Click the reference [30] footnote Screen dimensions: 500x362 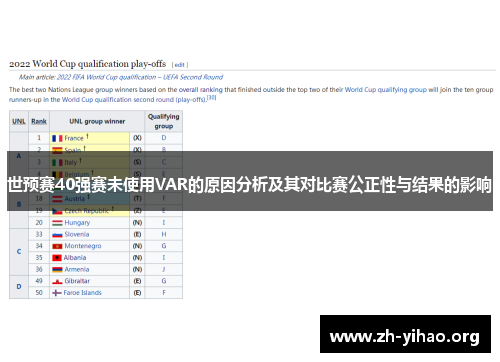212,98
